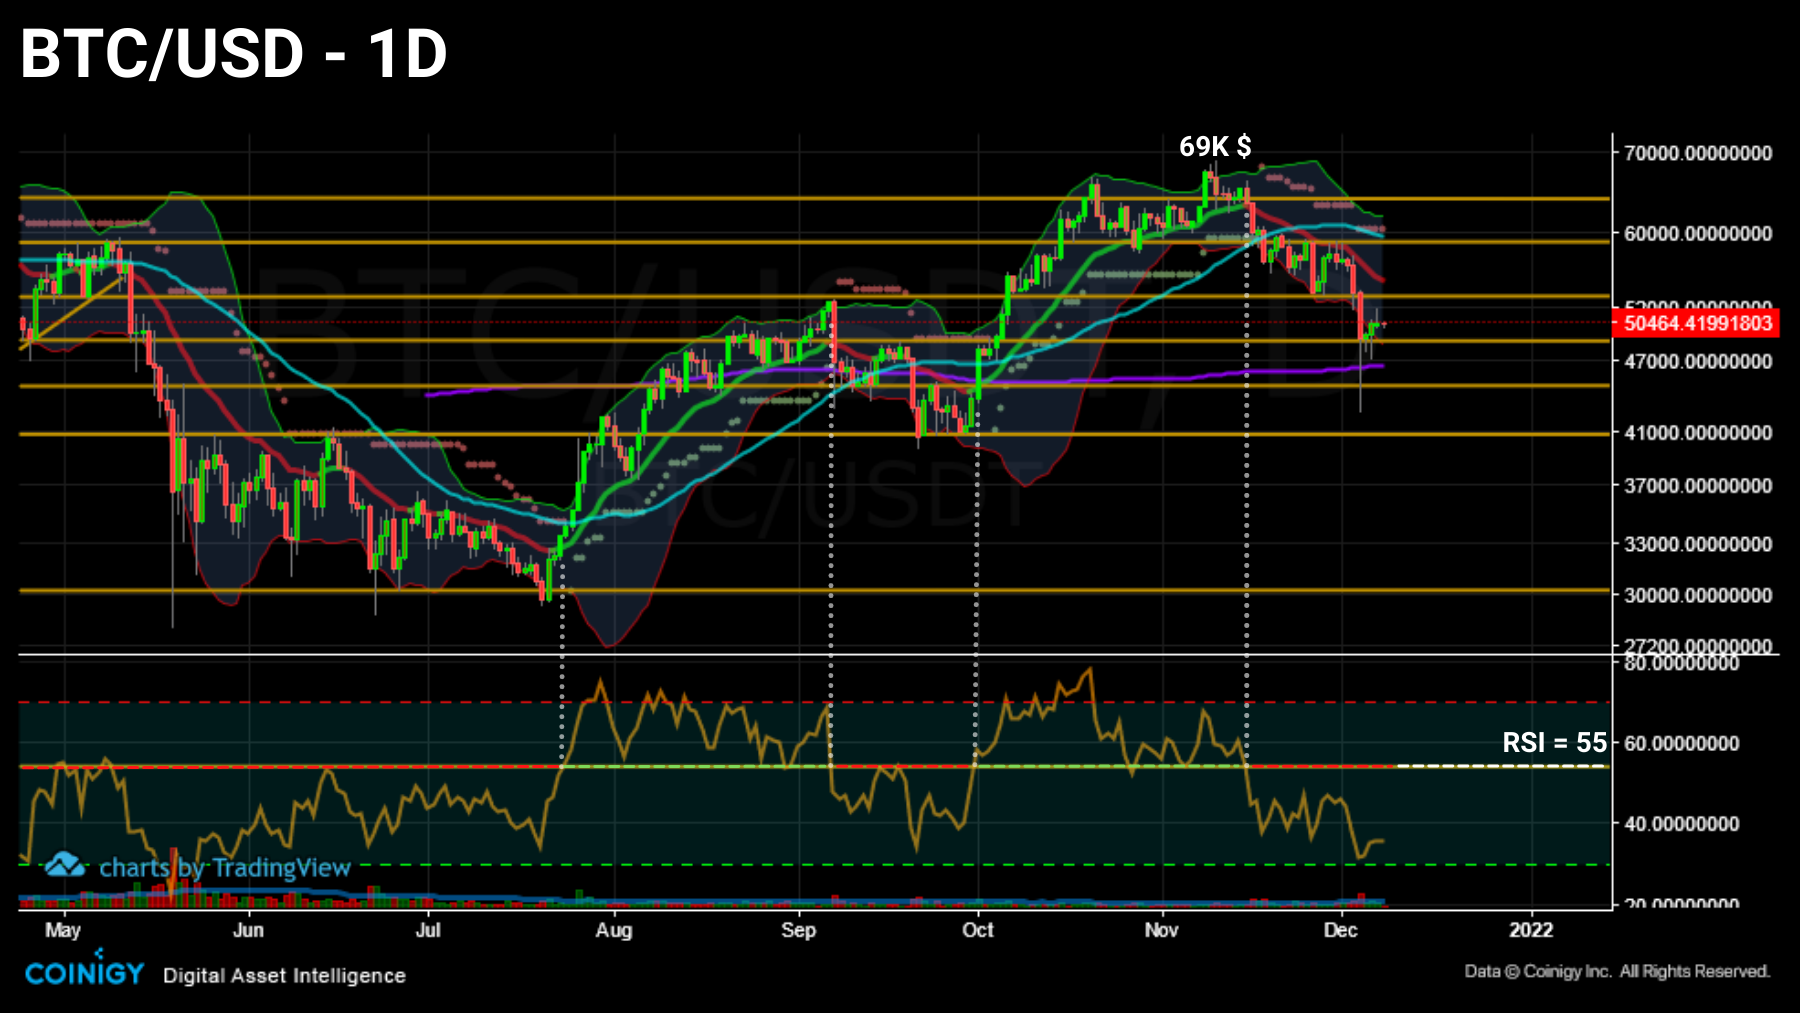Toggle the red dashed RSI overbought line
This screenshot has width=1800, height=1013.
tap(700, 703)
